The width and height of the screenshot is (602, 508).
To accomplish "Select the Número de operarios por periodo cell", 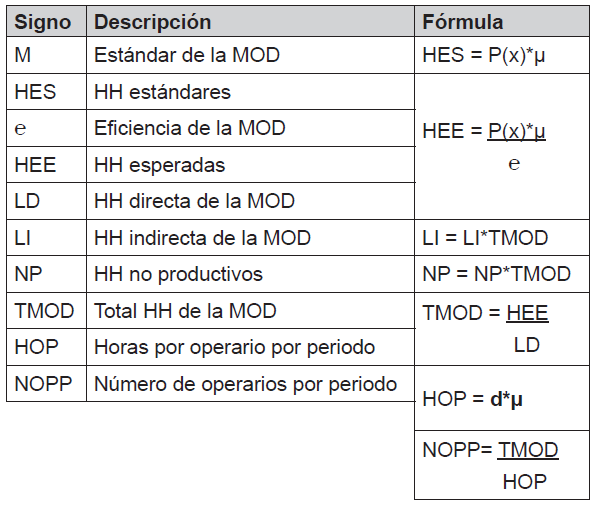I will click(x=245, y=384).
